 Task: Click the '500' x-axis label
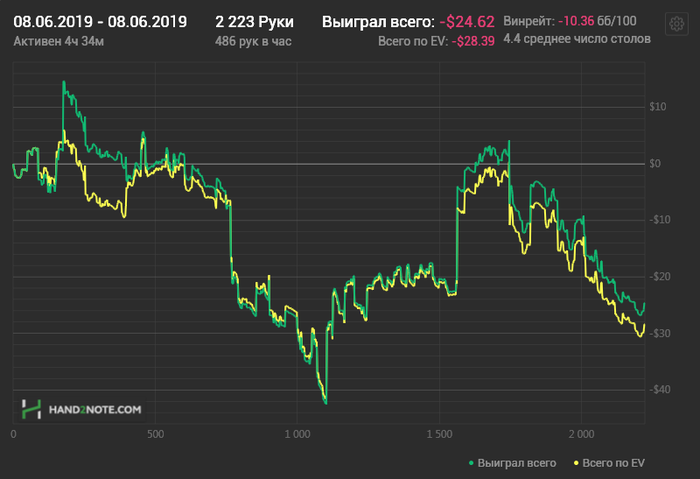point(155,434)
